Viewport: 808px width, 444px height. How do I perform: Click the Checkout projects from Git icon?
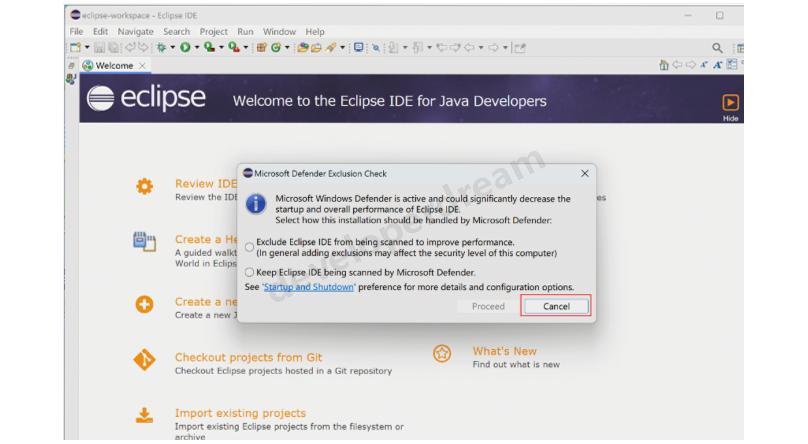(144, 361)
